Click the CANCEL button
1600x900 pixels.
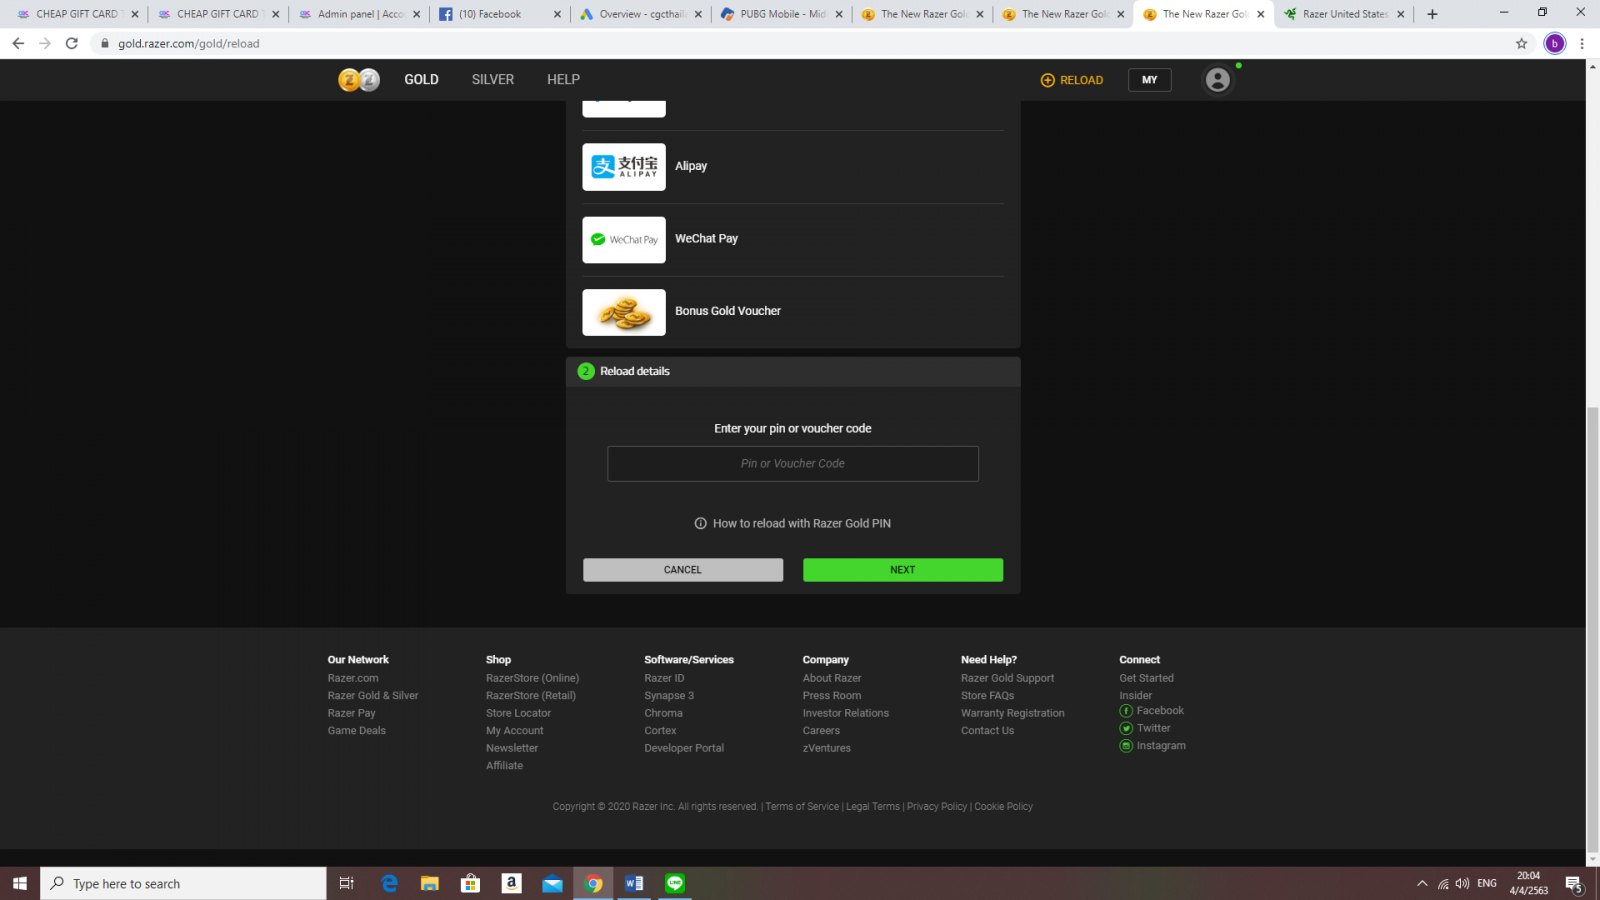tap(683, 570)
